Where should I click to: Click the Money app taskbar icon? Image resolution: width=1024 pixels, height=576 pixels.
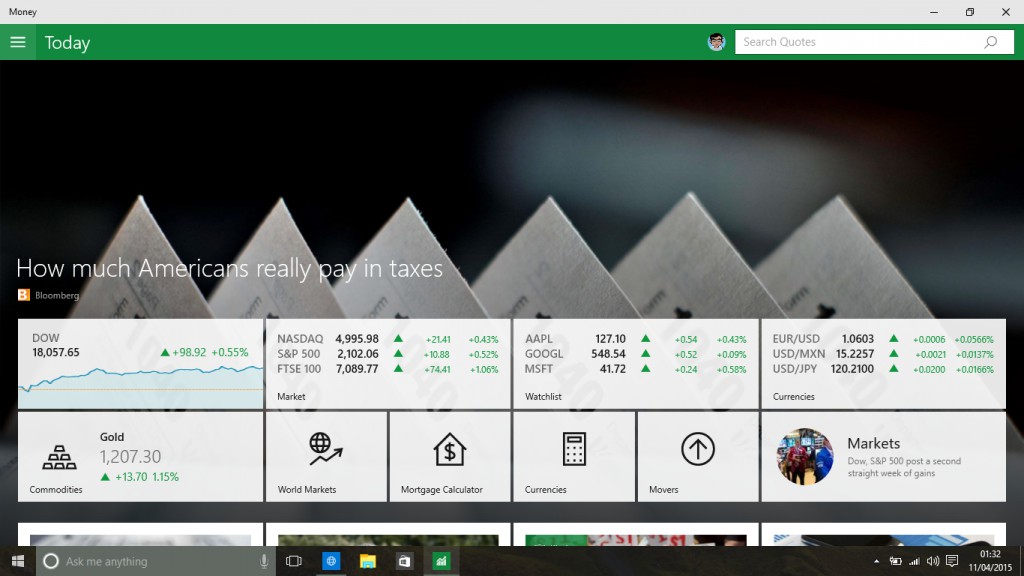pyautogui.click(x=441, y=561)
